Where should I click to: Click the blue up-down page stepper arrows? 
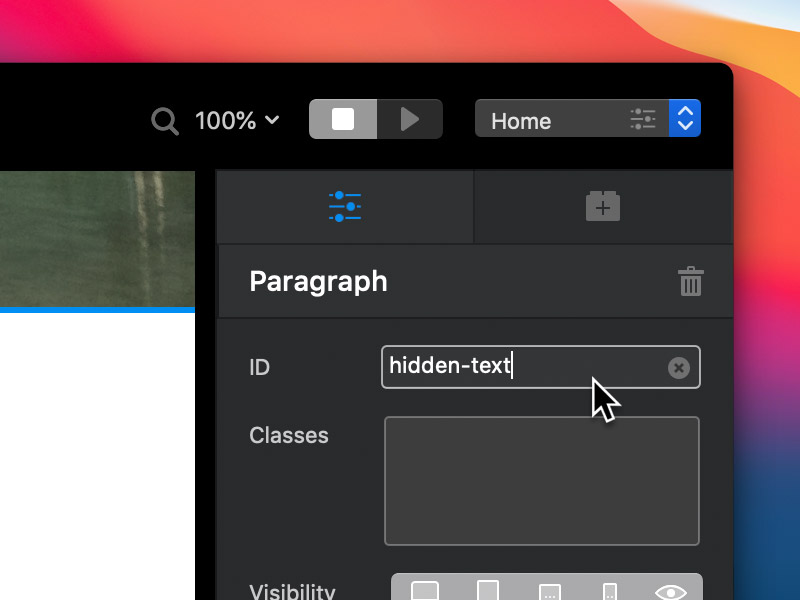[x=685, y=118]
